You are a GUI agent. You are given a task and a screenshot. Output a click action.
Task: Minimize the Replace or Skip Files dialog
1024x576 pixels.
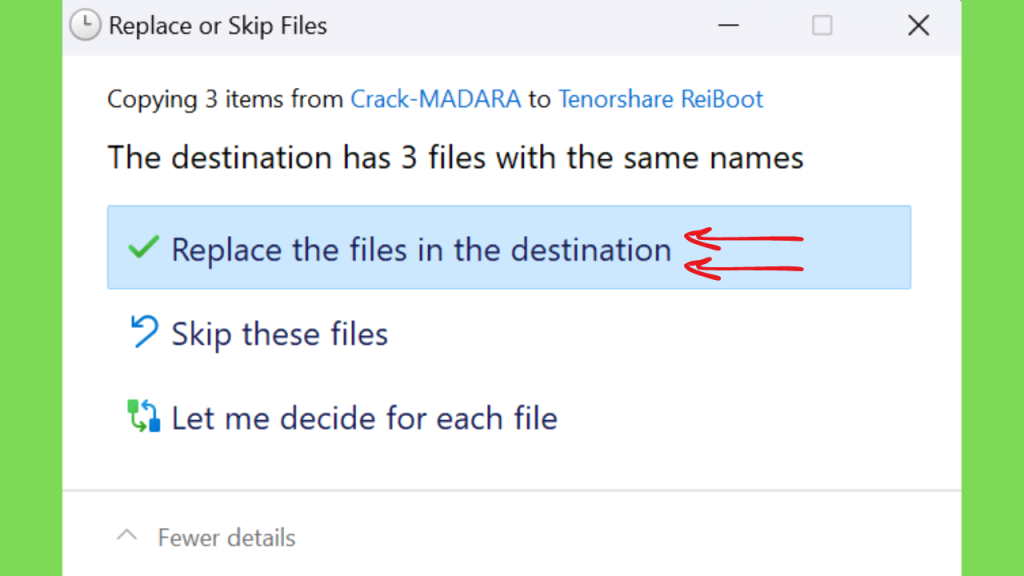tap(728, 26)
